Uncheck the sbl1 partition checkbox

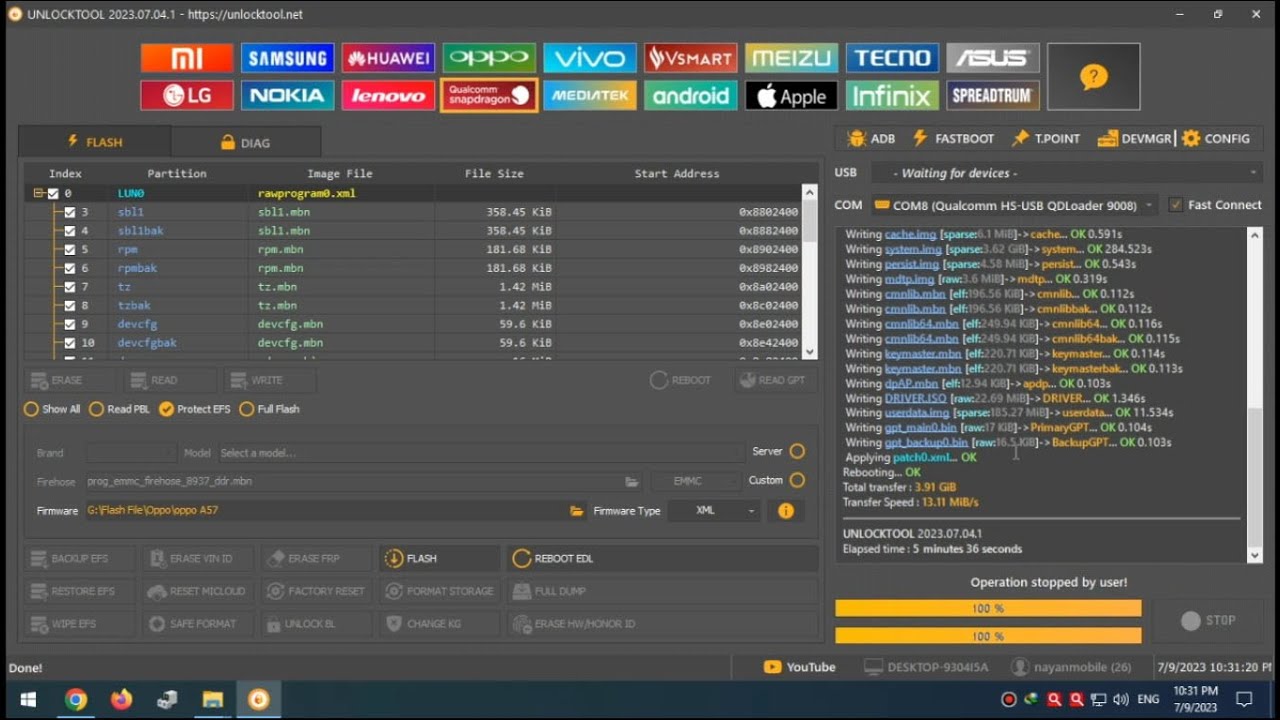pyautogui.click(x=70, y=212)
